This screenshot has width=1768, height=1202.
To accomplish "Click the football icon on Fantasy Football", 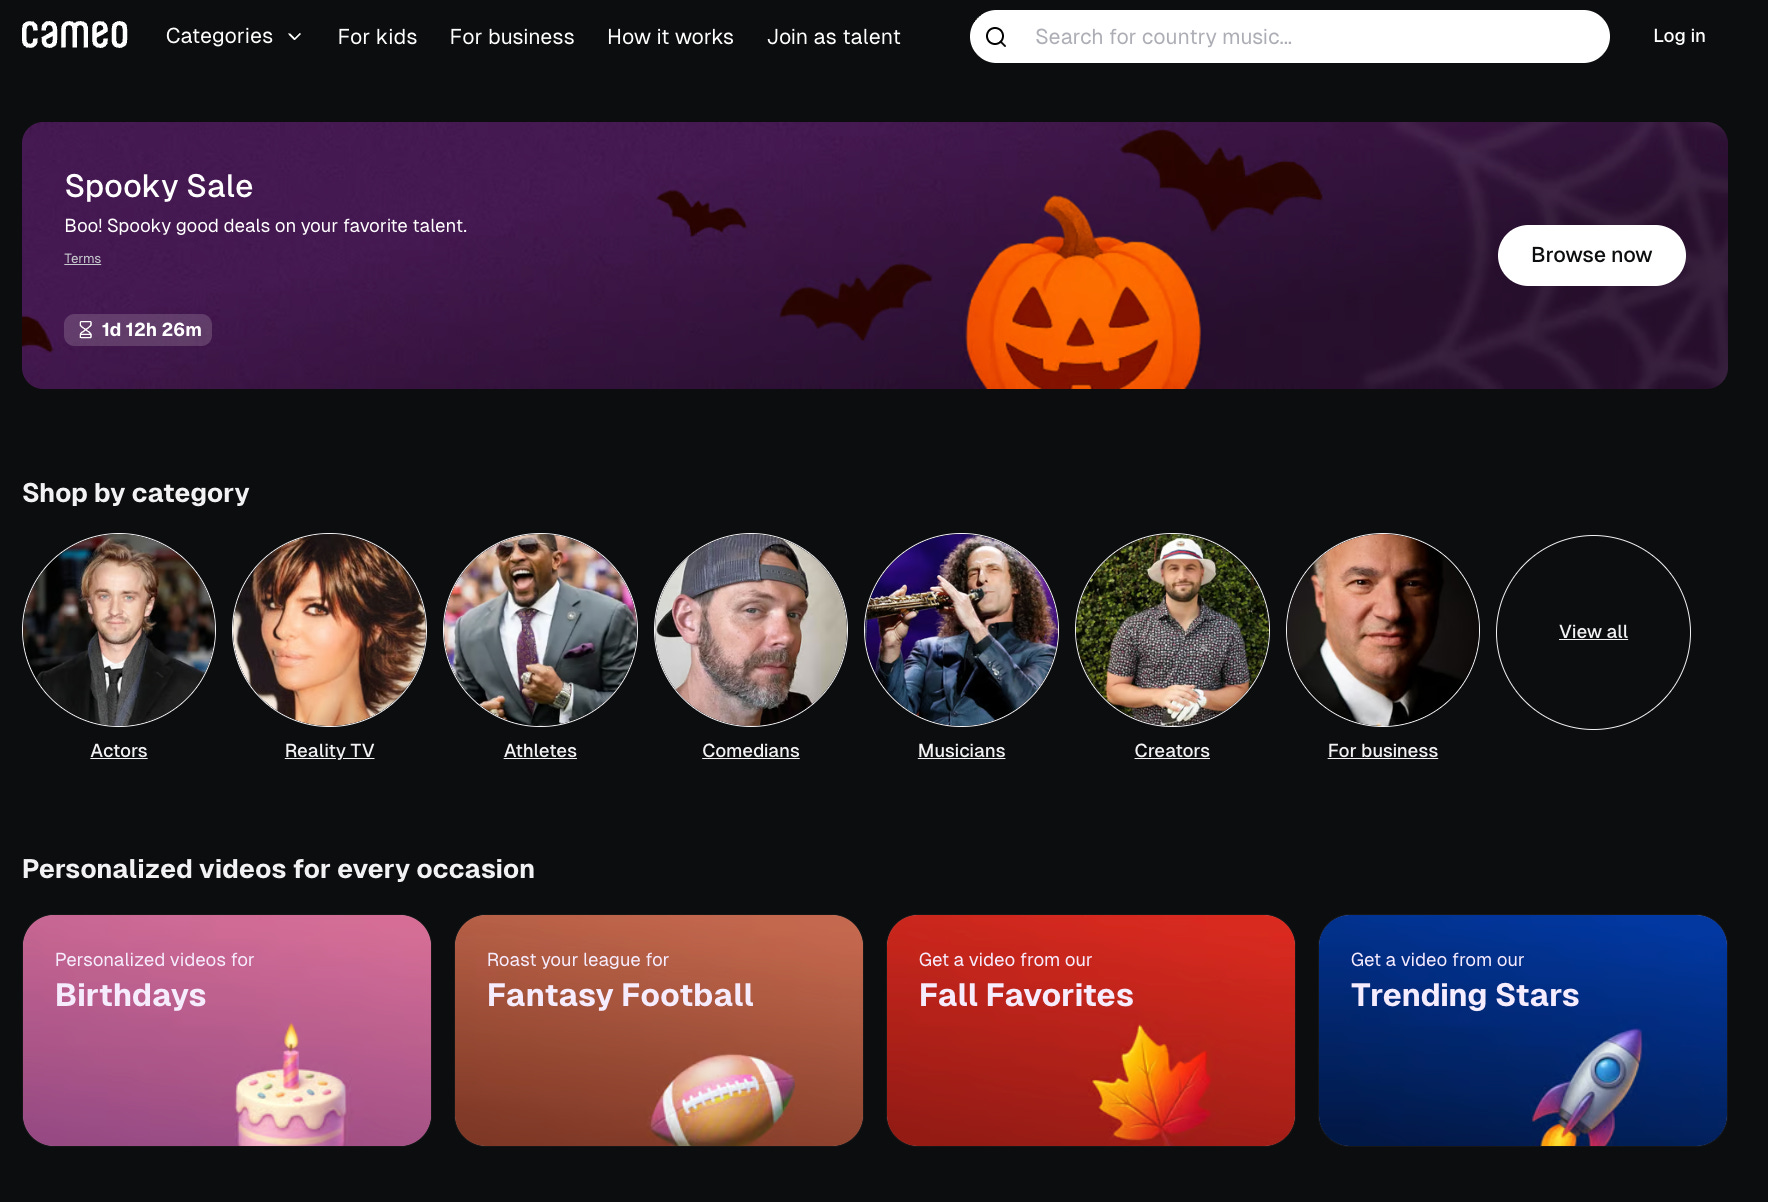I will tap(723, 1100).
